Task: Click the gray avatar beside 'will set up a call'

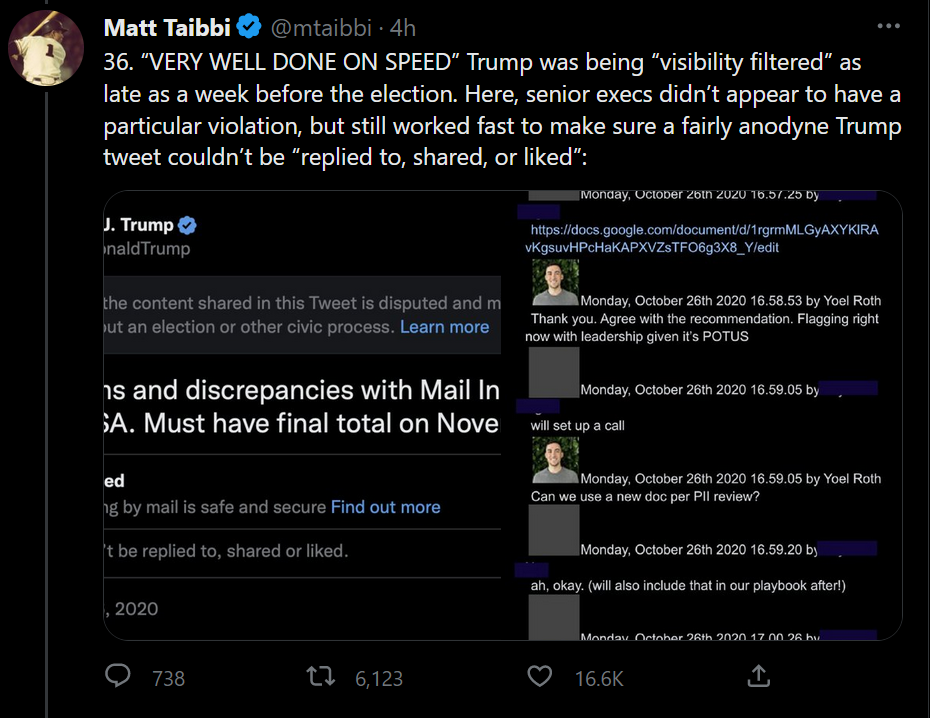Action: pyautogui.click(x=554, y=373)
